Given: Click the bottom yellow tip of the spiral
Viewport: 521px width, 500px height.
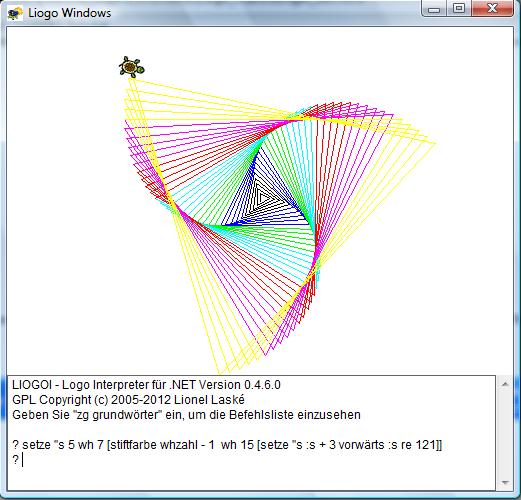Looking at the screenshot, I should click(x=220, y=371).
